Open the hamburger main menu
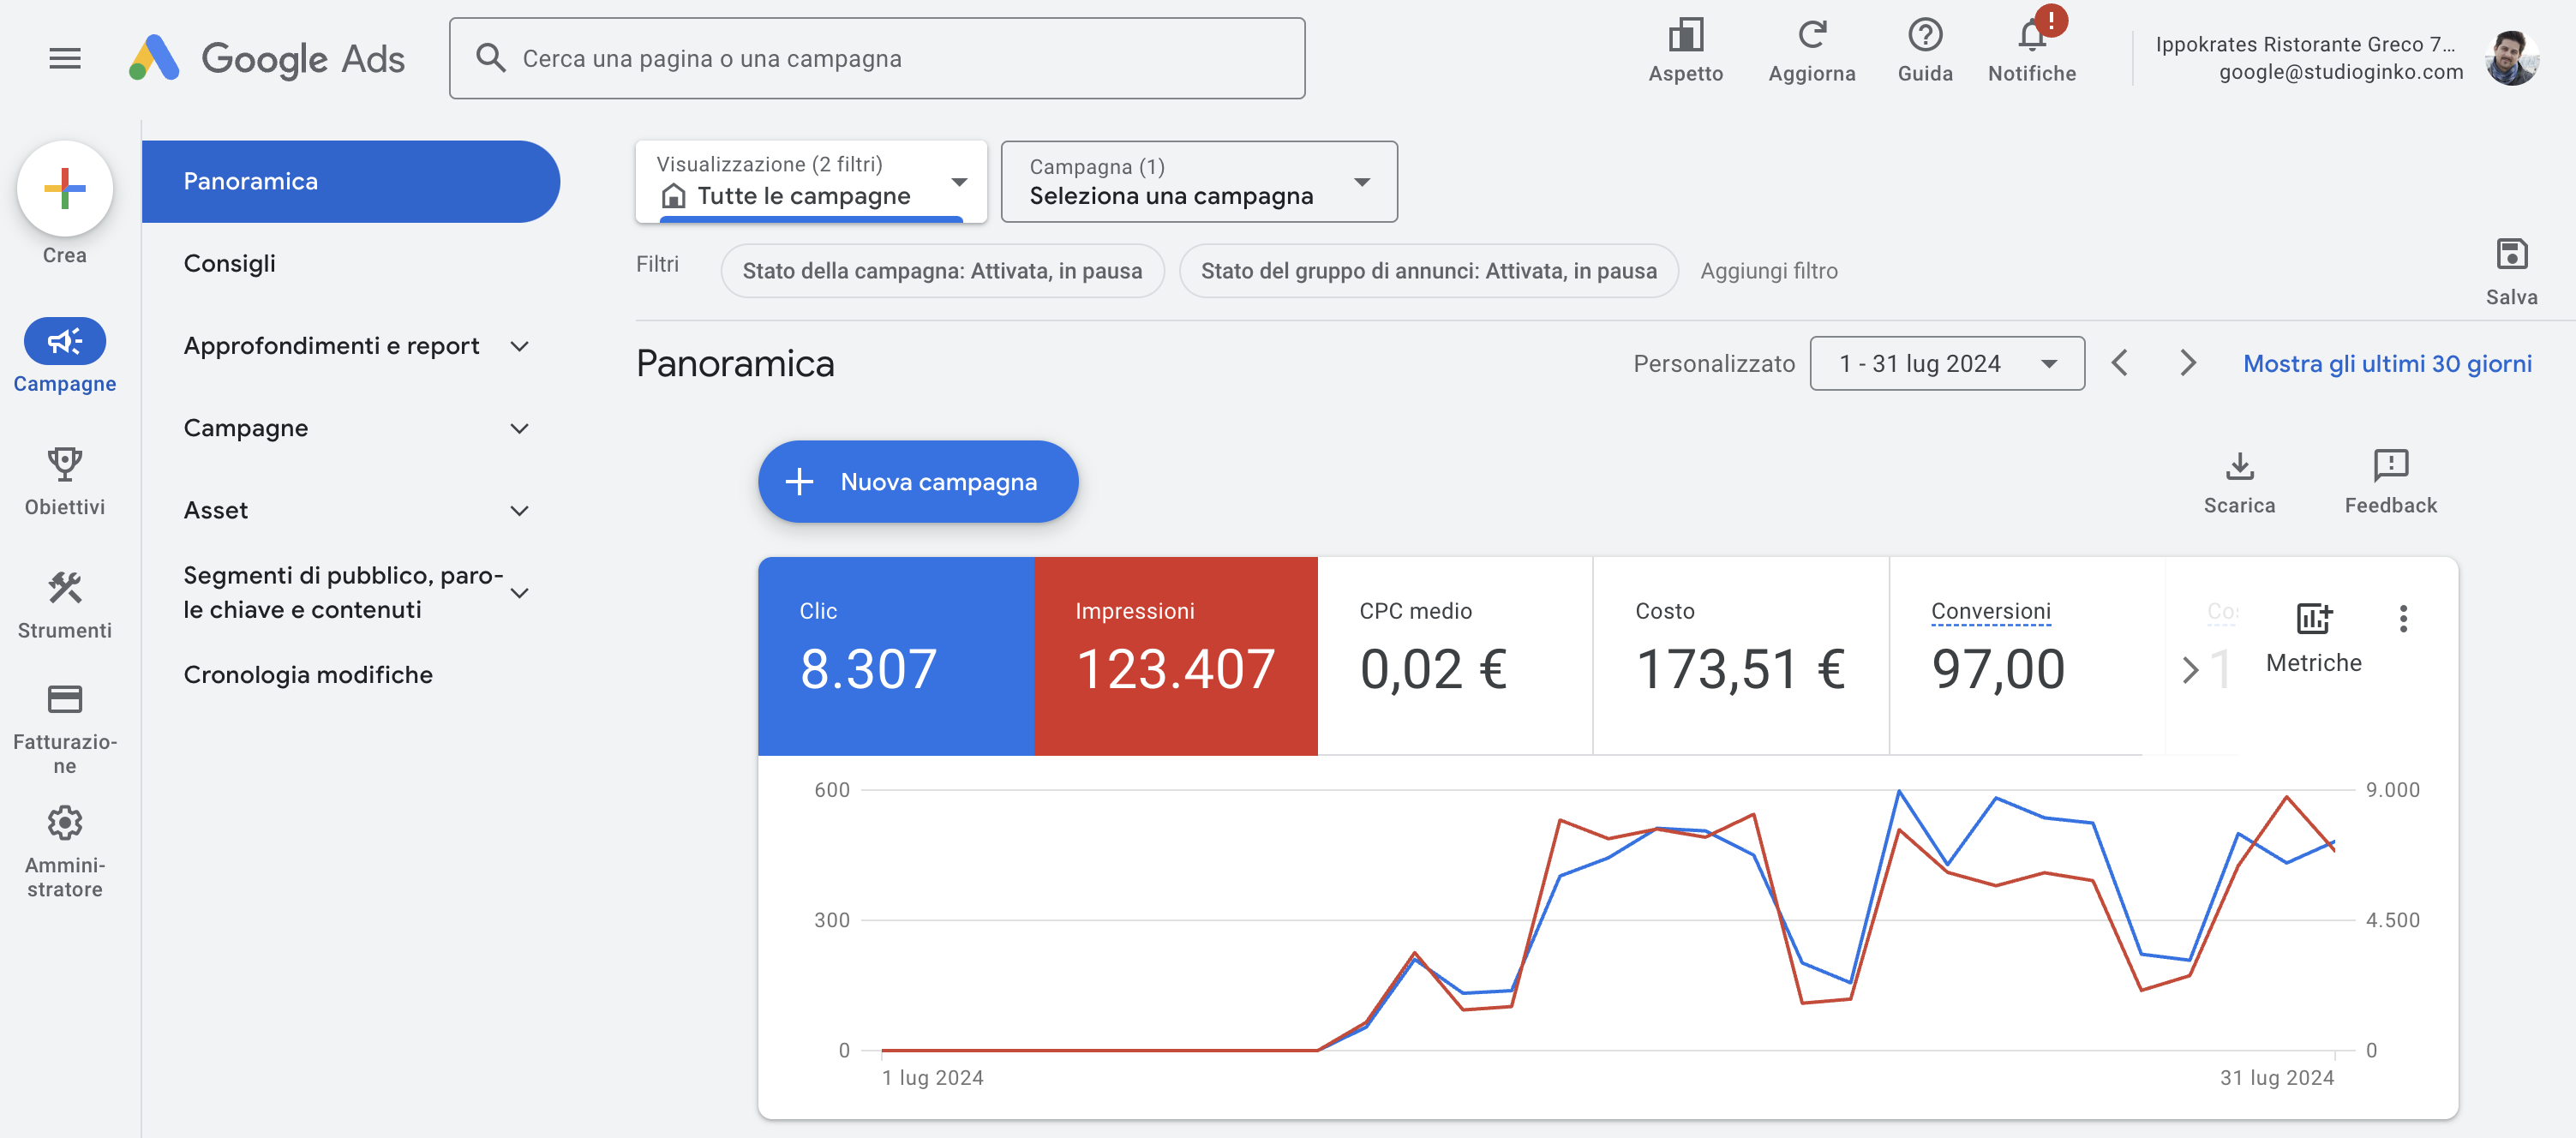 pyautogui.click(x=64, y=59)
